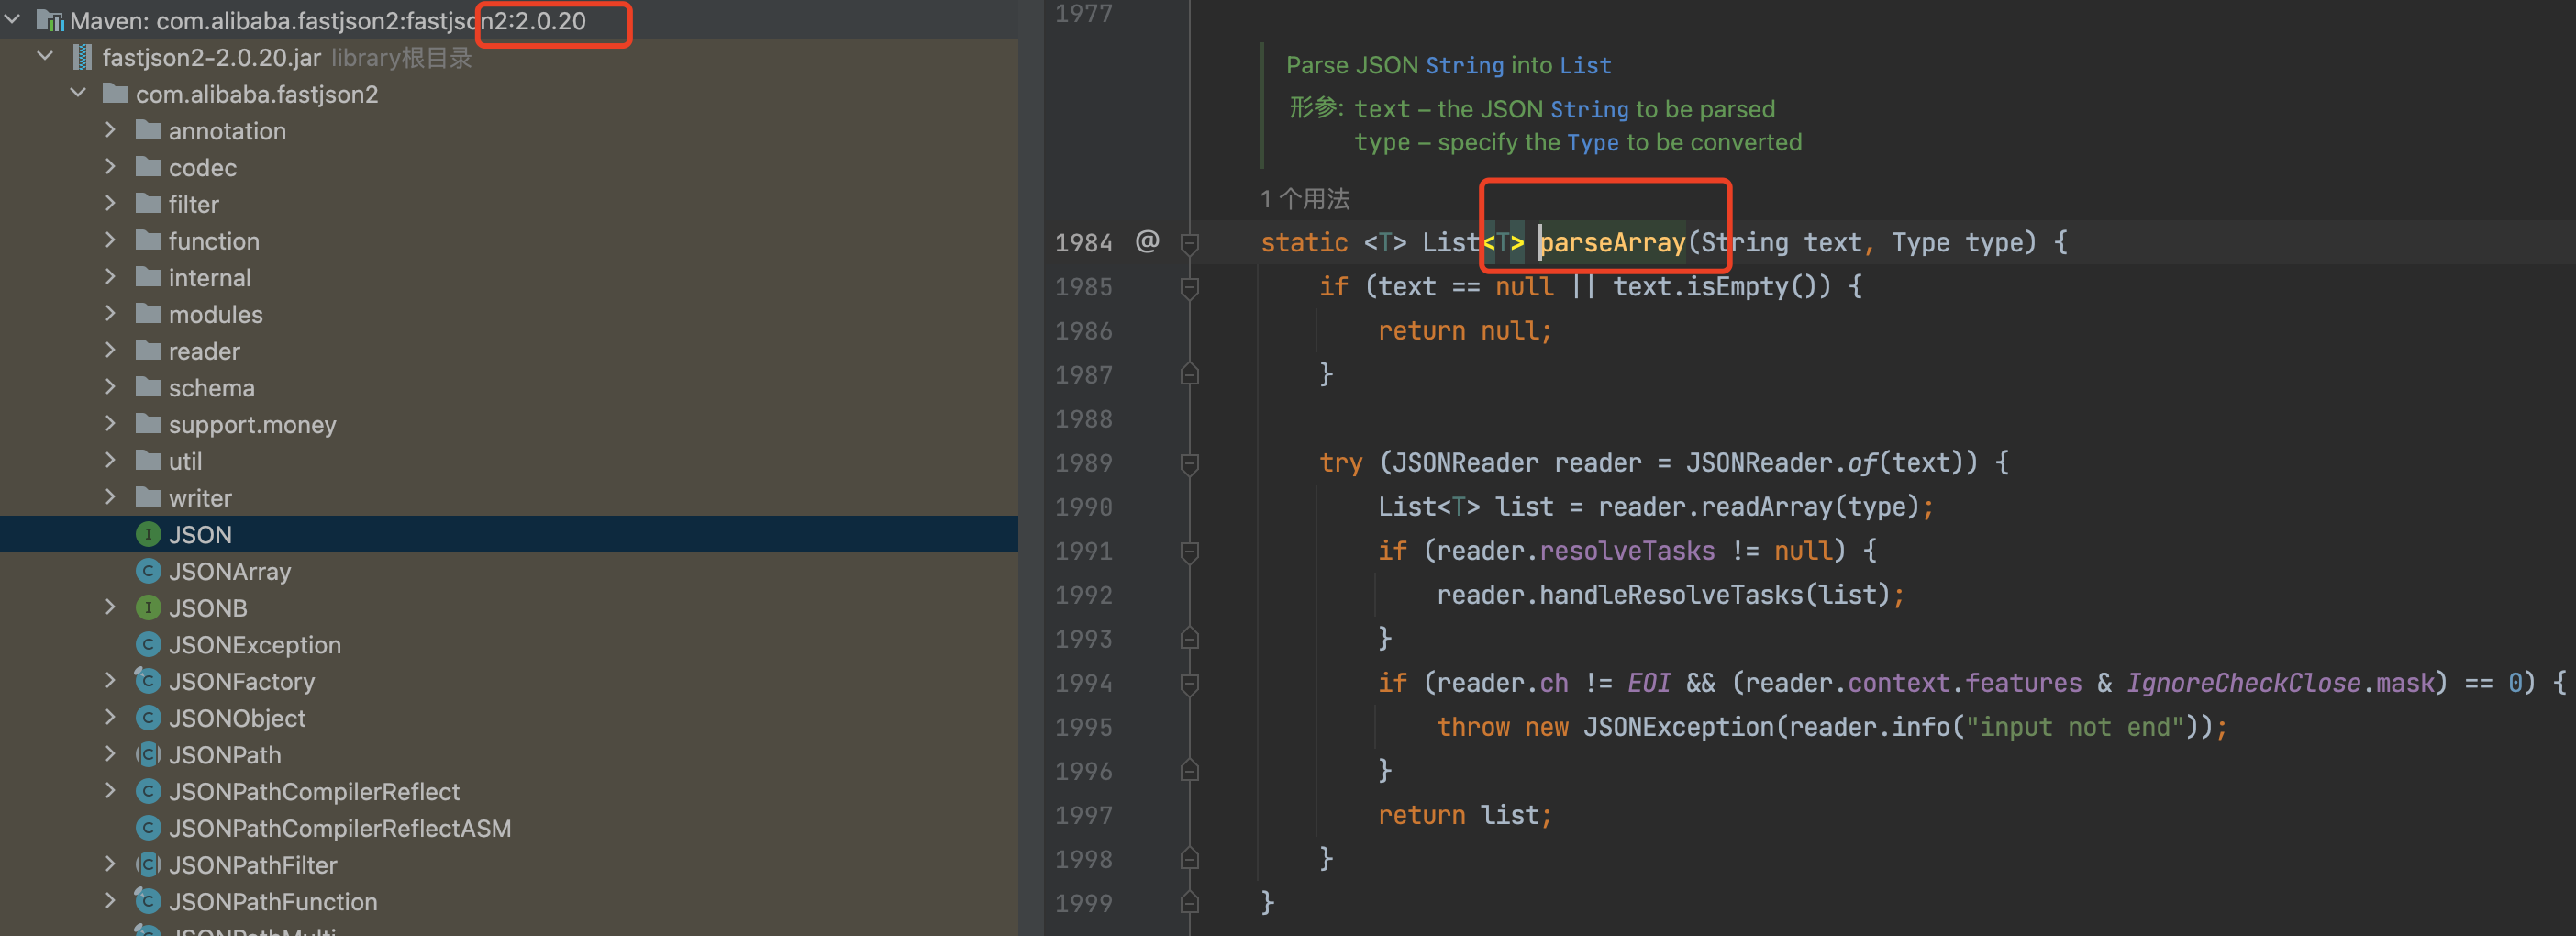
Task: Click the JSONPathCompilerReflect class icon
Action: click(x=148, y=791)
